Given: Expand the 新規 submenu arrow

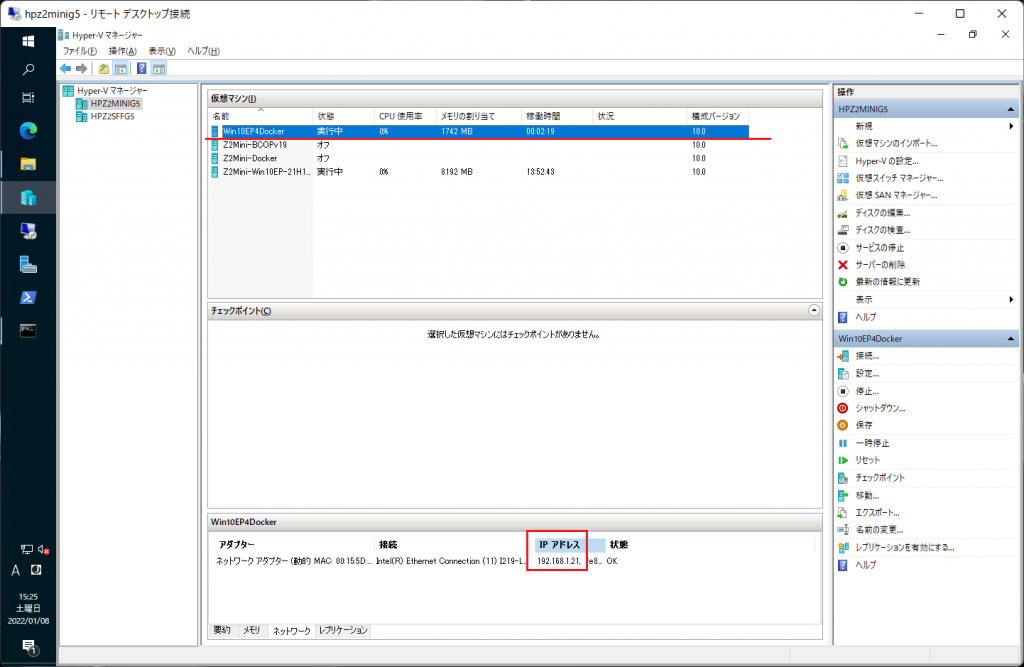Looking at the screenshot, I should coord(1011,126).
